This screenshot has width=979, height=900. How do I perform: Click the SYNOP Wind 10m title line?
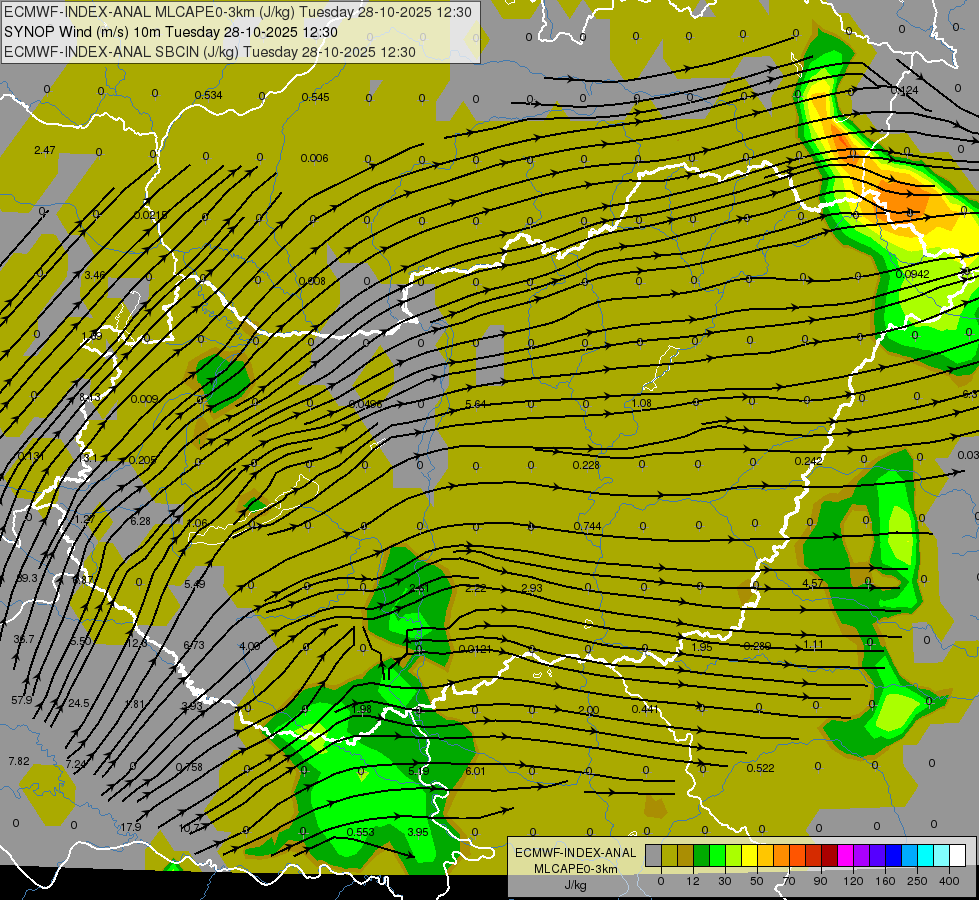170,32
